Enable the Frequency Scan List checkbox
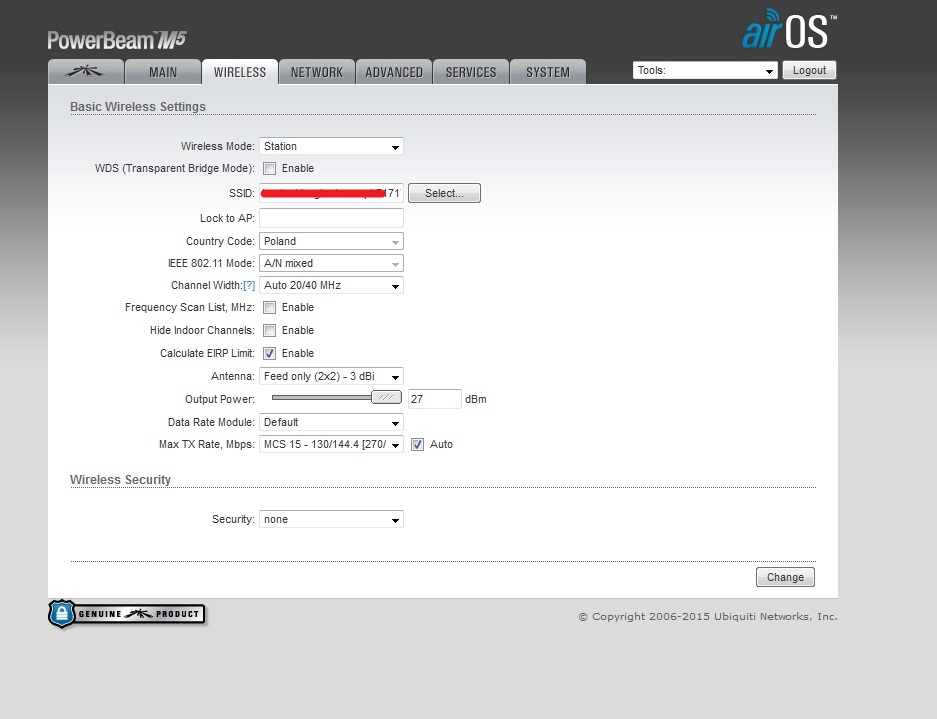937x719 pixels. click(x=270, y=308)
